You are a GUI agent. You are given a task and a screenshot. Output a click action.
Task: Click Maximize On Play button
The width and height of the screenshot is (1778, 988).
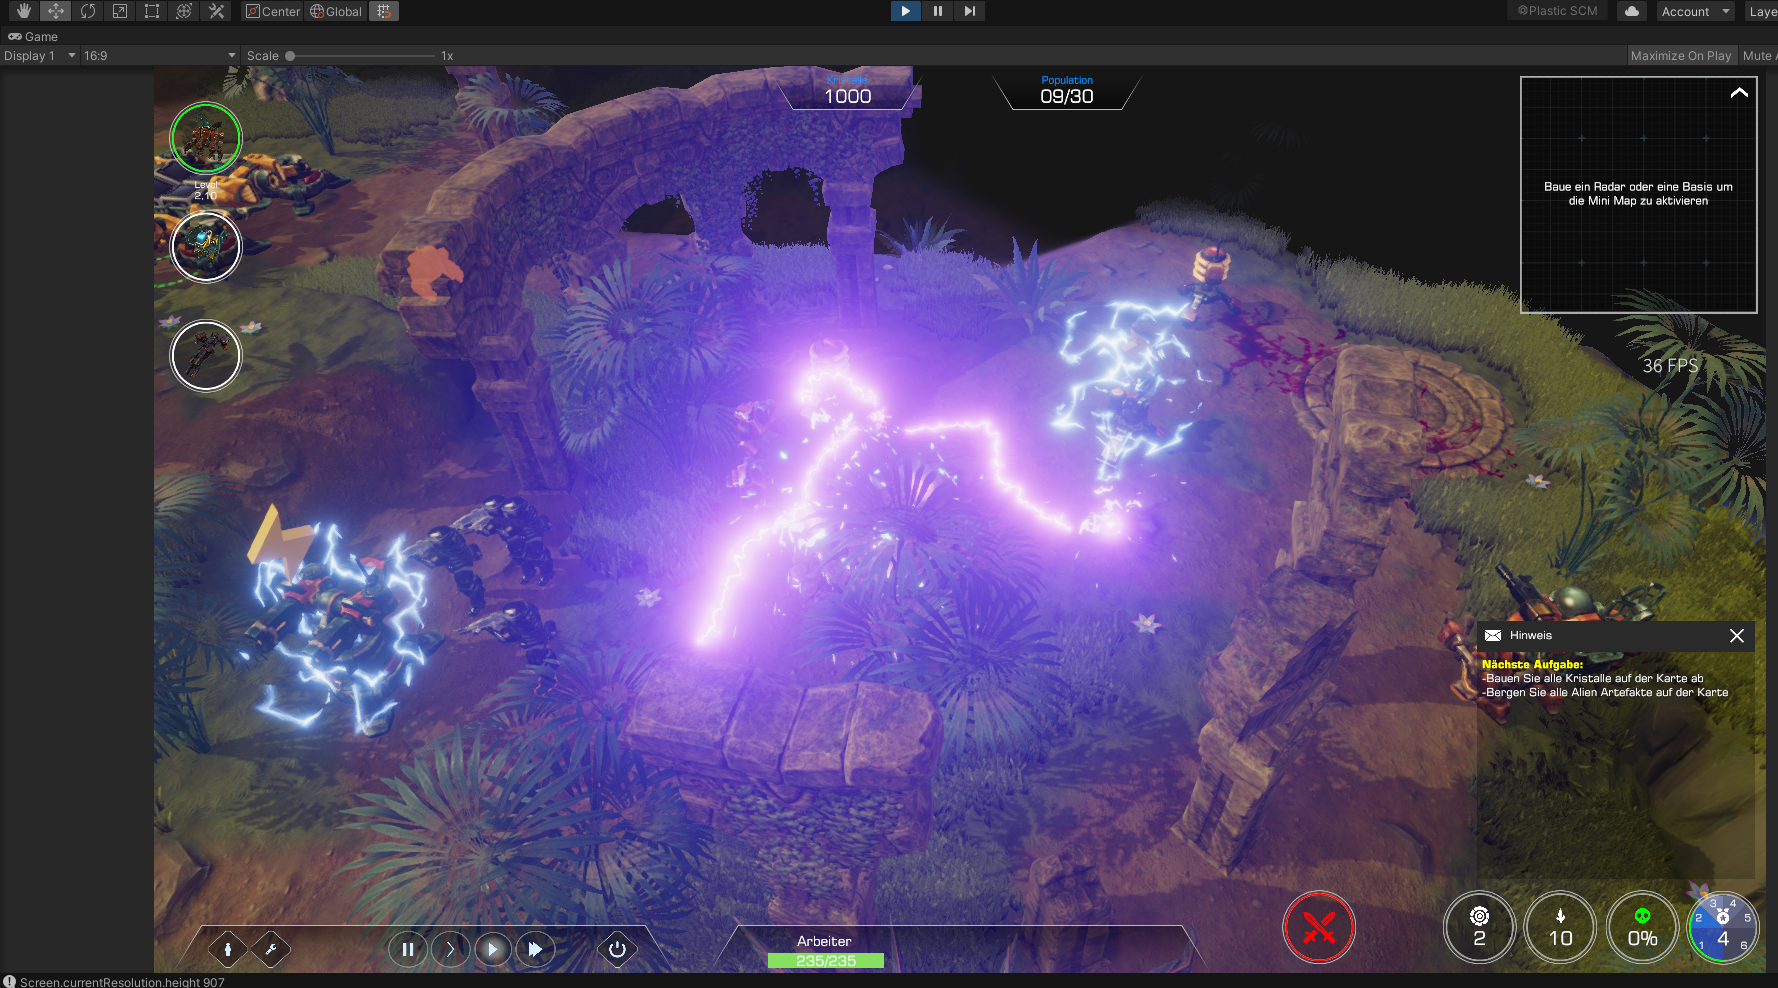point(1680,56)
